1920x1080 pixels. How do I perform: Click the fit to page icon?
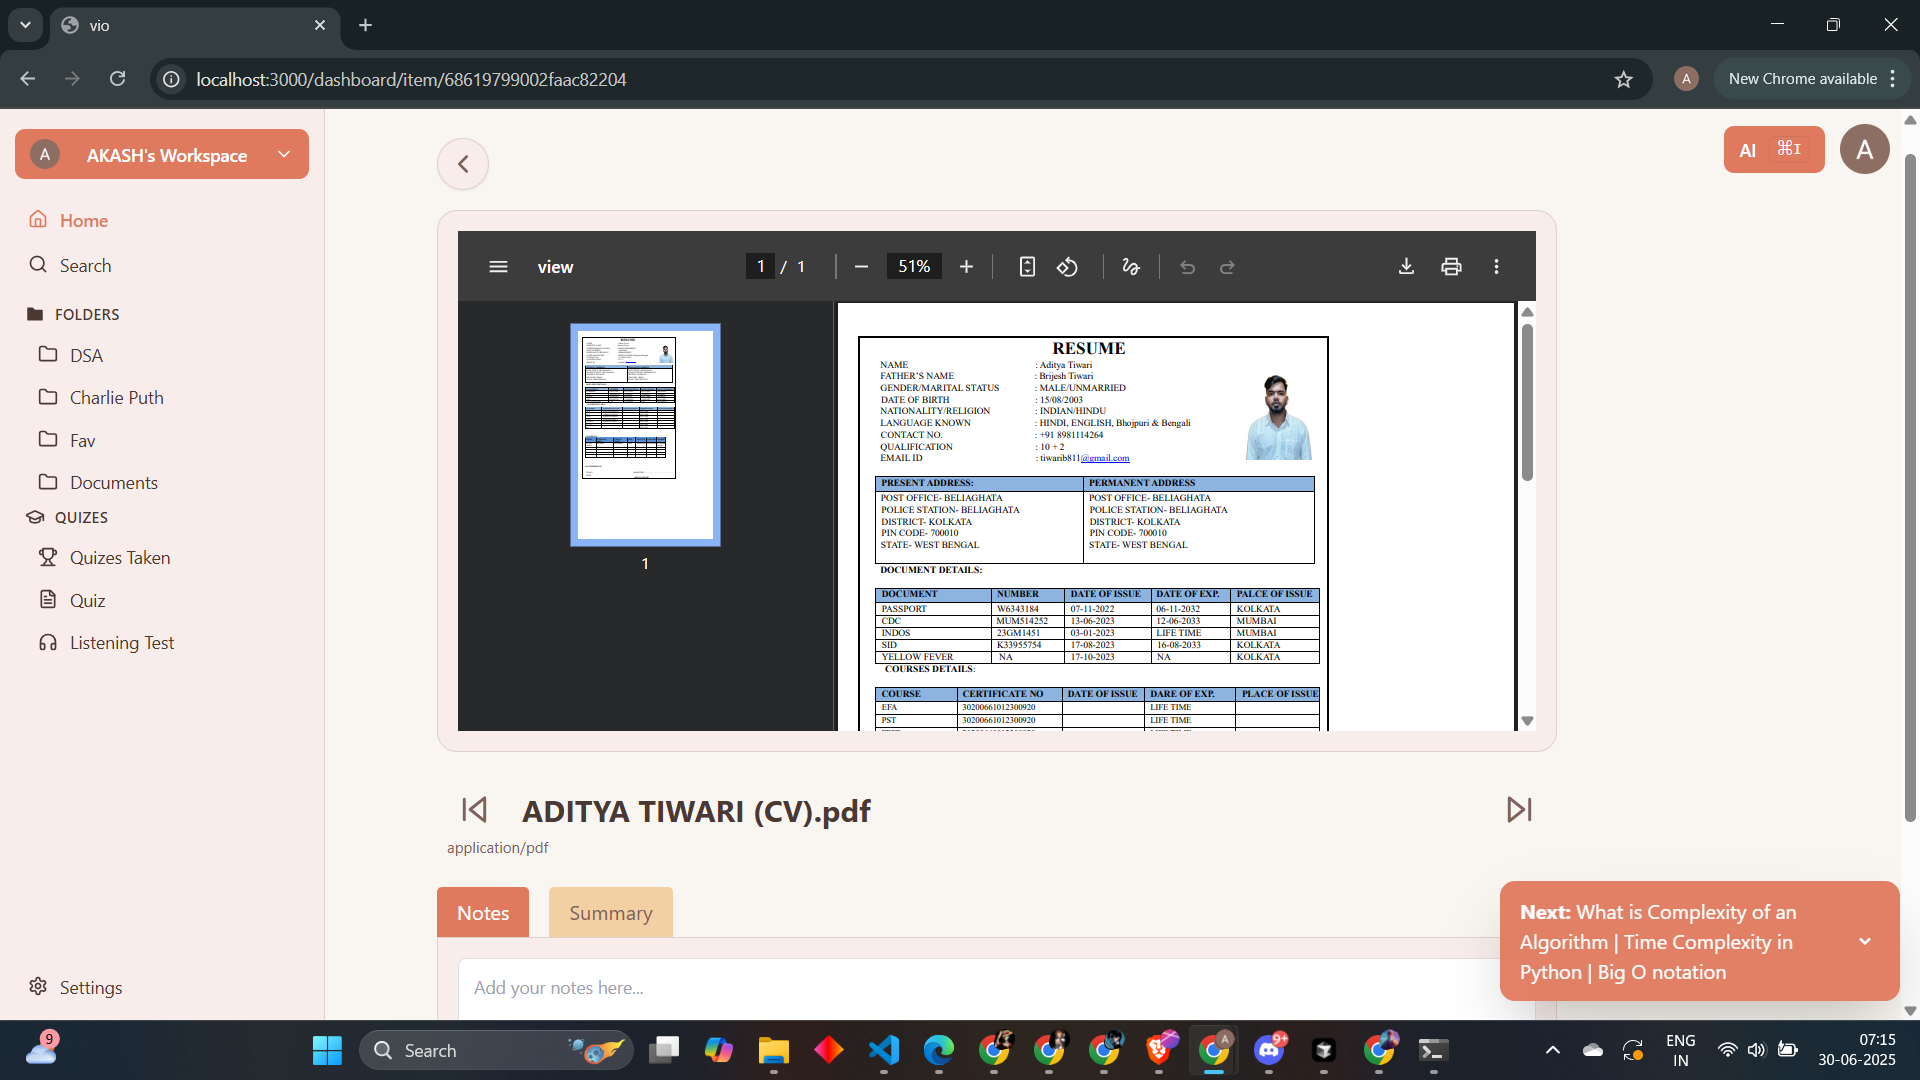(x=1027, y=267)
